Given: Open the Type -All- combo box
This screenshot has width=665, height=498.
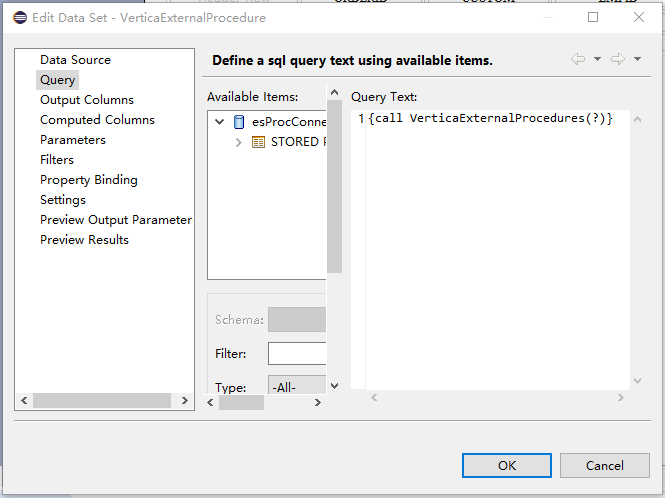Looking at the screenshot, I should click(297, 387).
